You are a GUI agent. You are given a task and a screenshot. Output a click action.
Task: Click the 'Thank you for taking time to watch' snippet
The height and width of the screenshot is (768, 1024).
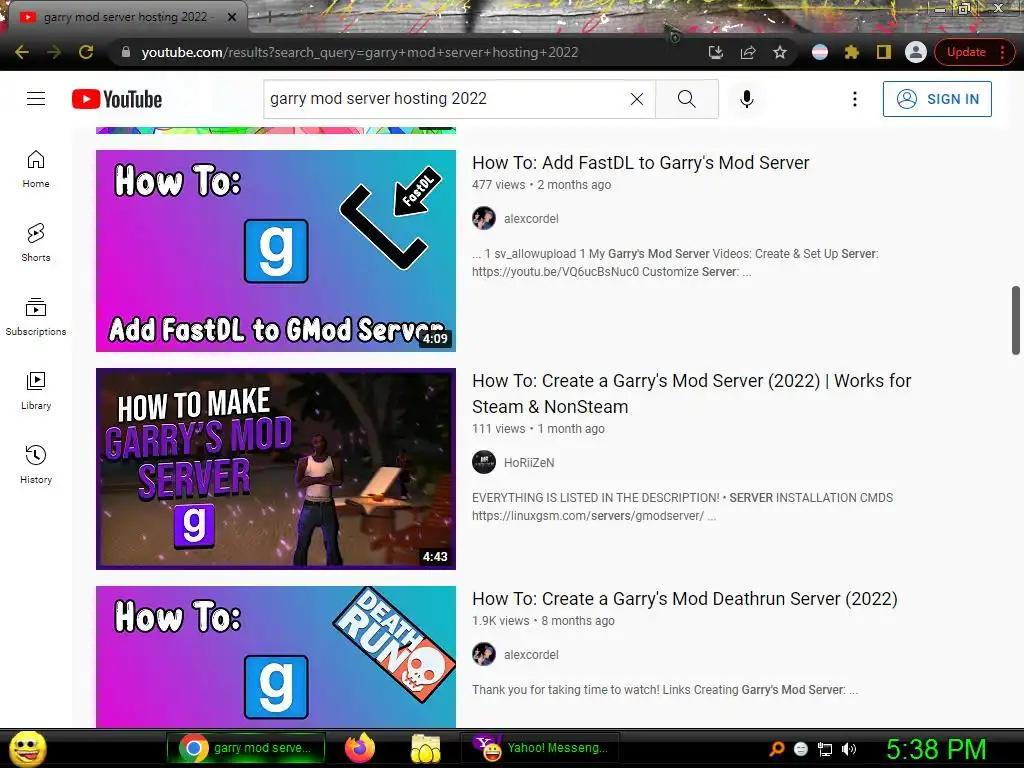coord(665,690)
